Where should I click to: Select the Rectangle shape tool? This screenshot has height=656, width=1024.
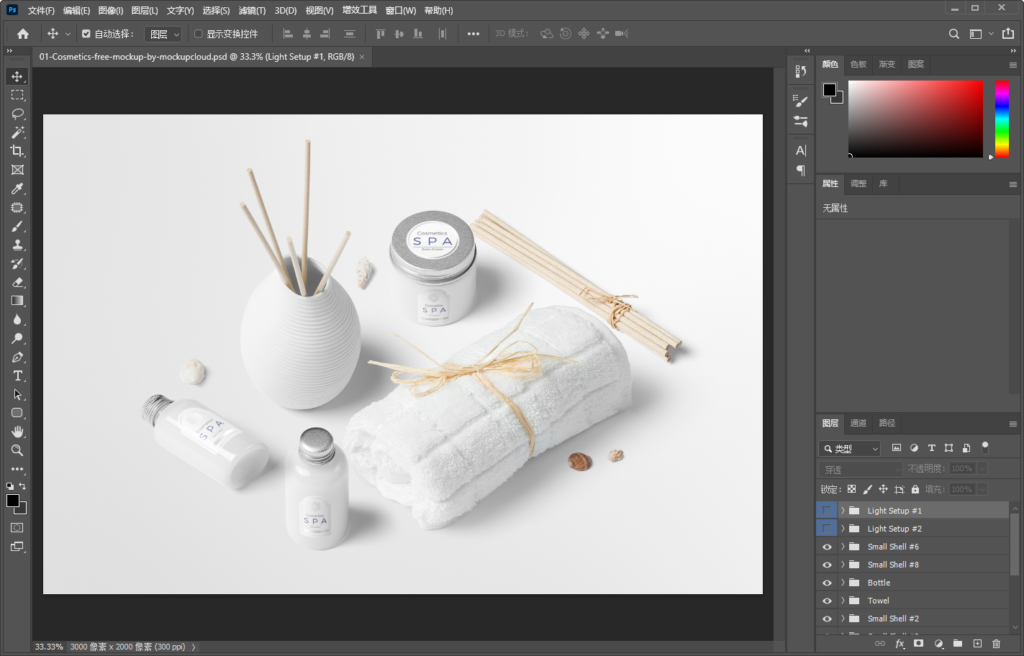(17, 413)
